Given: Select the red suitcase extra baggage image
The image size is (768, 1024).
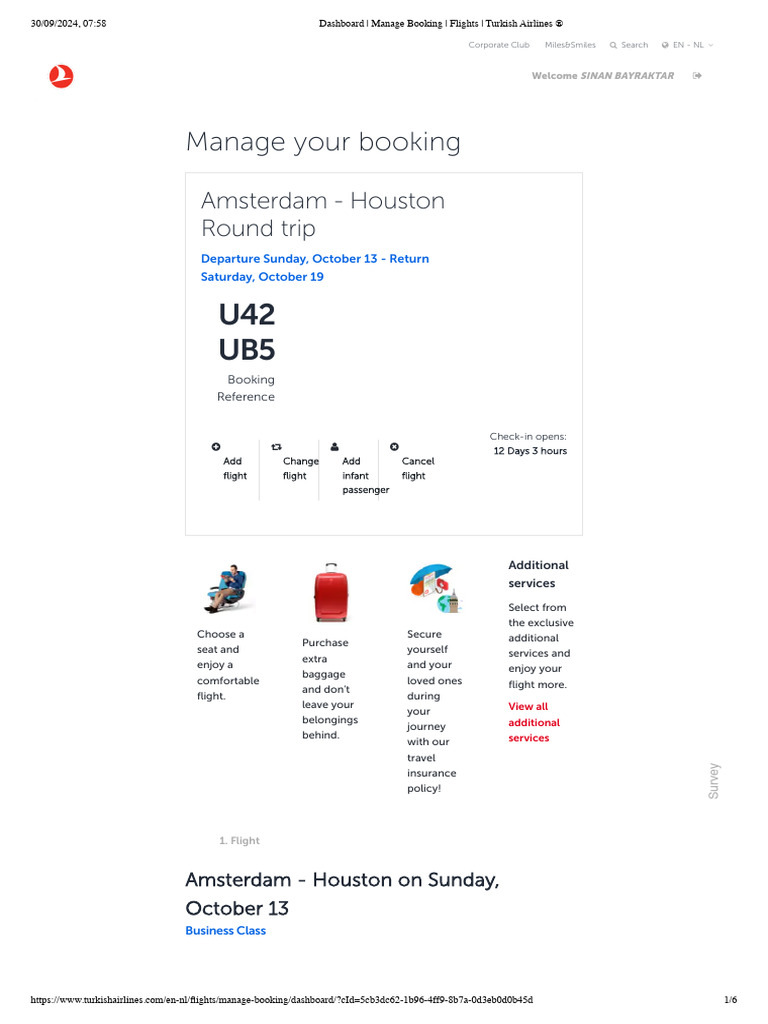Looking at the screenshot, I should [x=329, y=593].
